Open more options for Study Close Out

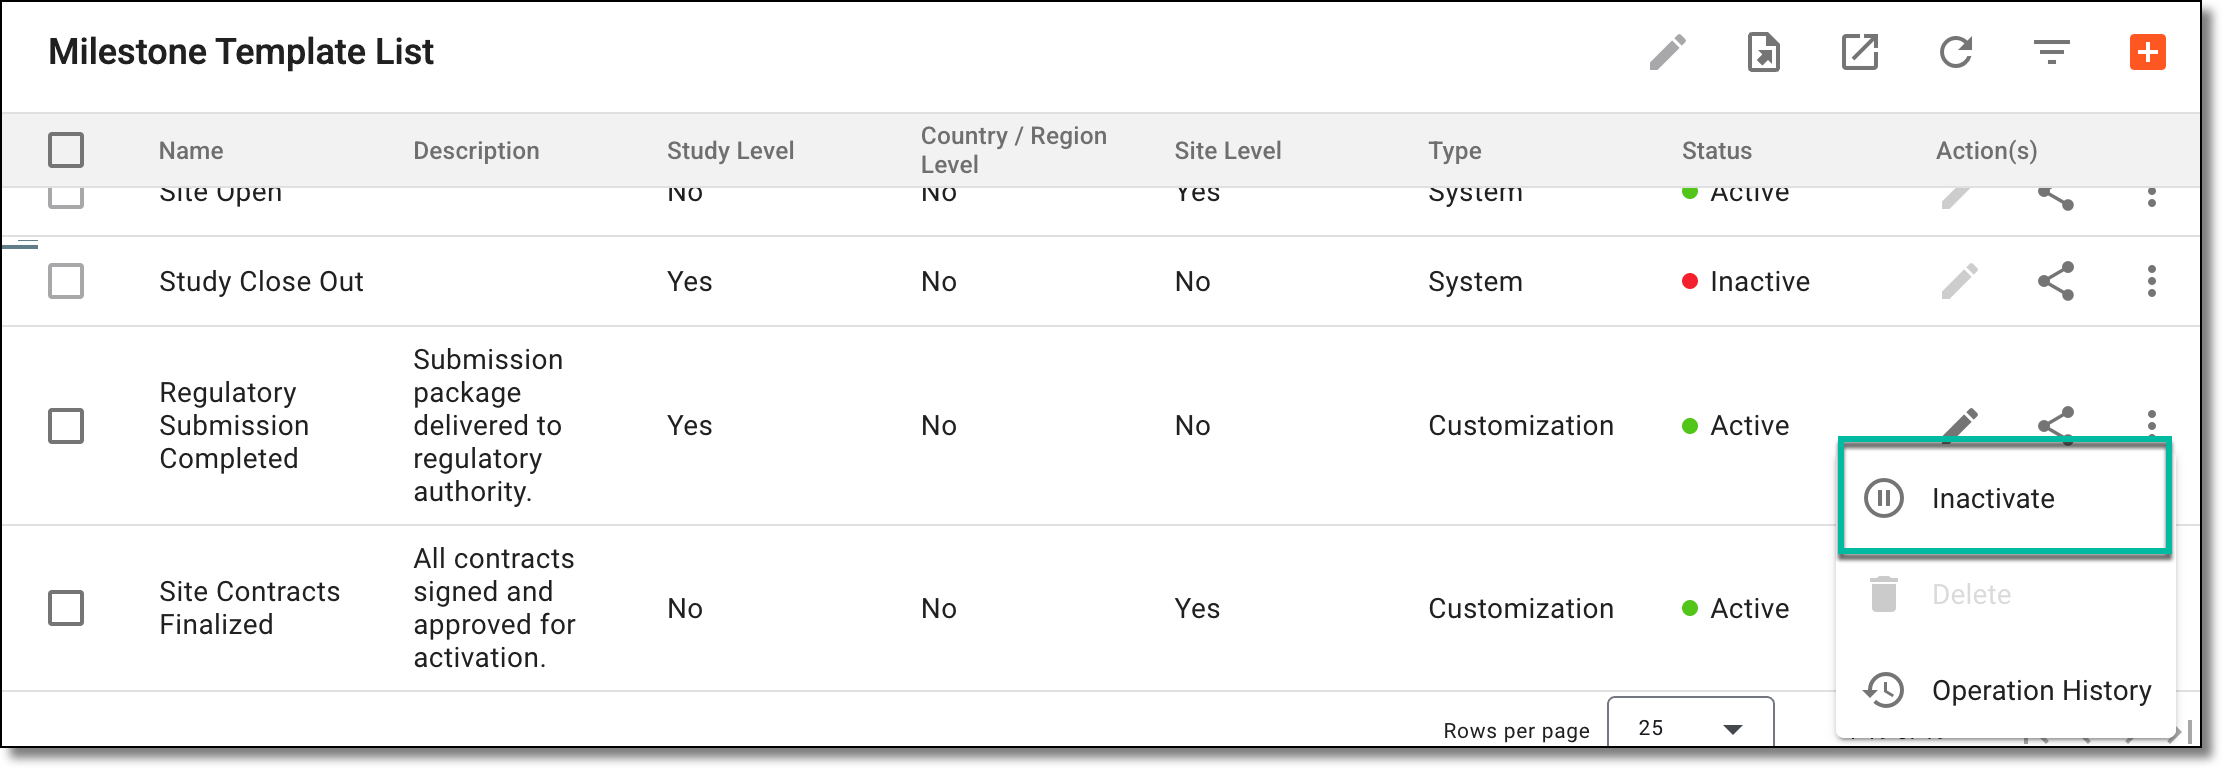(x=2151, y=281)
